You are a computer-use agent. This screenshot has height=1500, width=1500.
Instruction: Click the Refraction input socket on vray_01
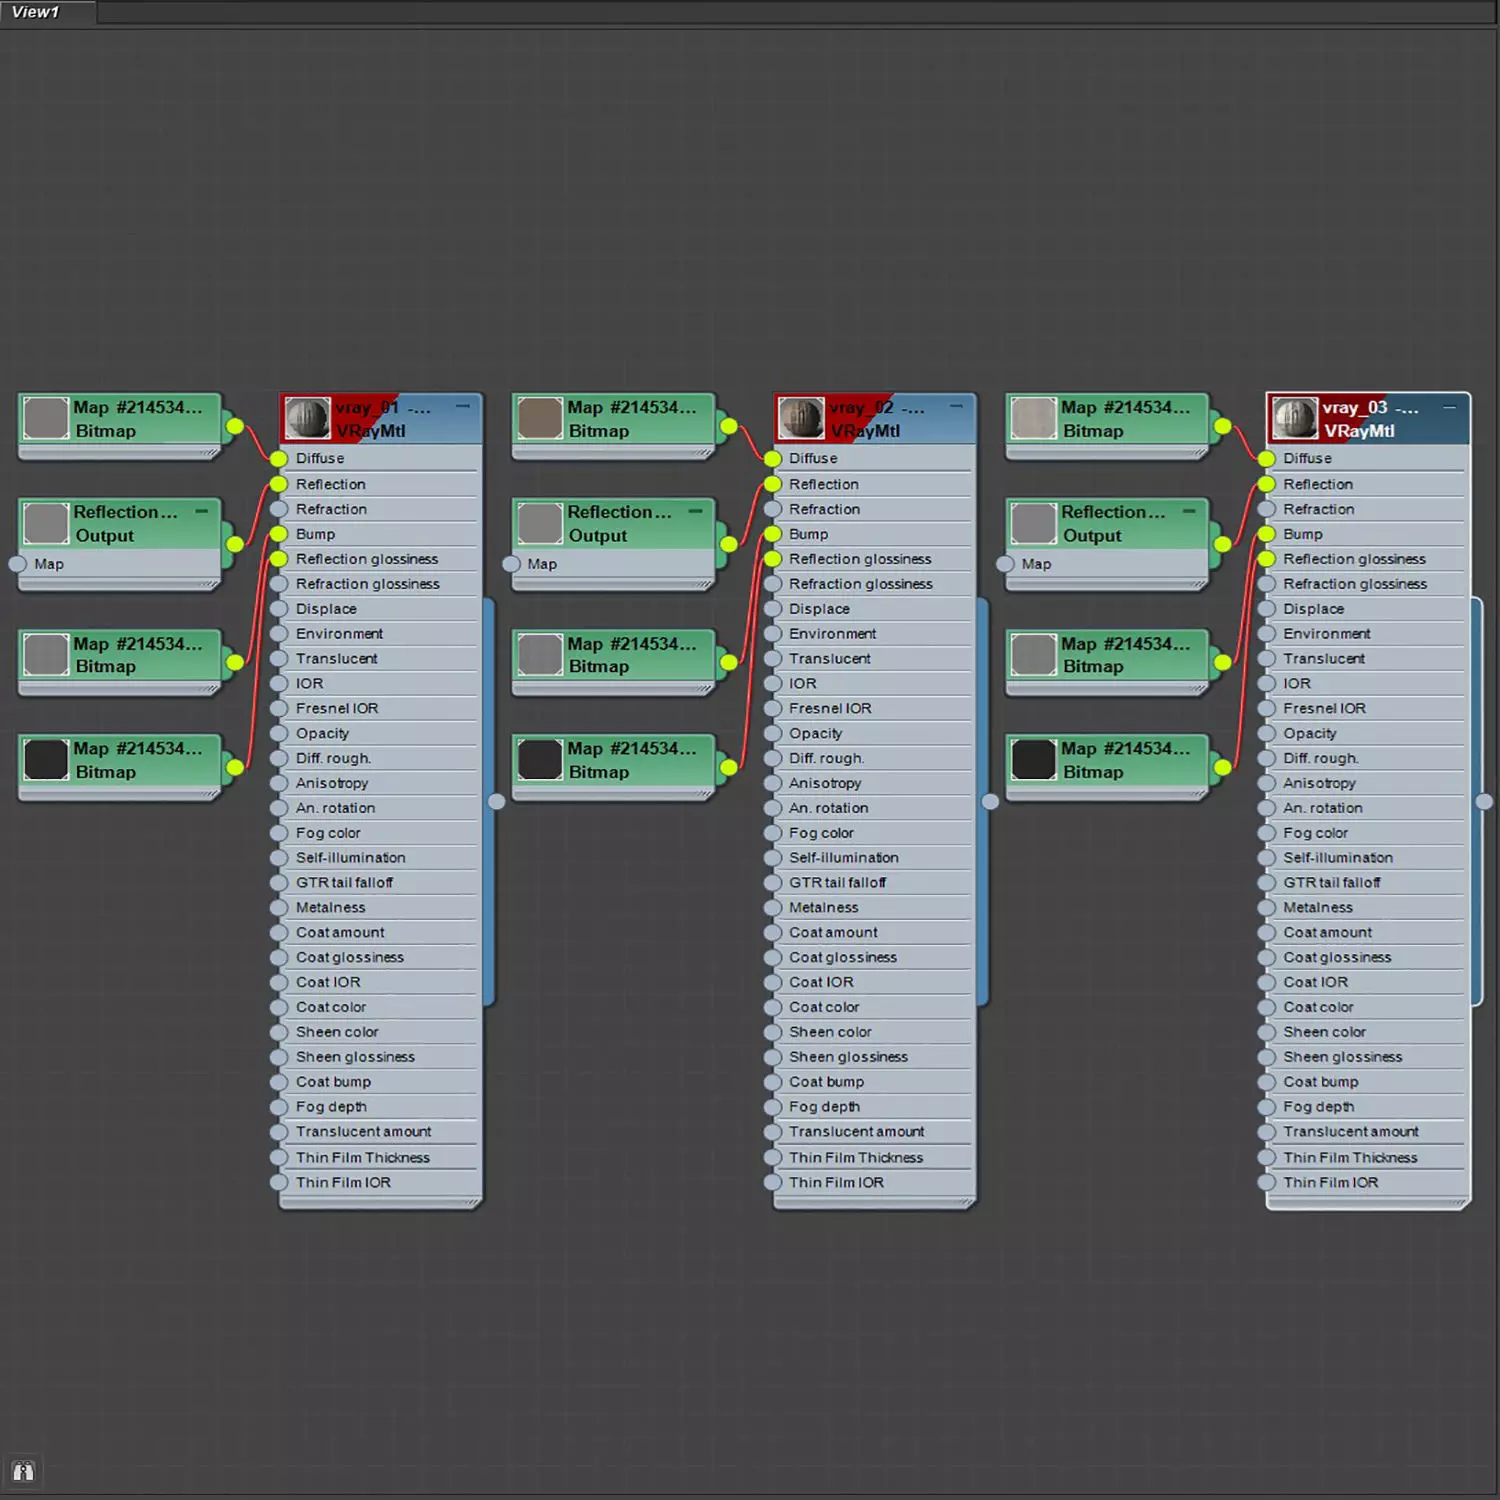point(279,509)
